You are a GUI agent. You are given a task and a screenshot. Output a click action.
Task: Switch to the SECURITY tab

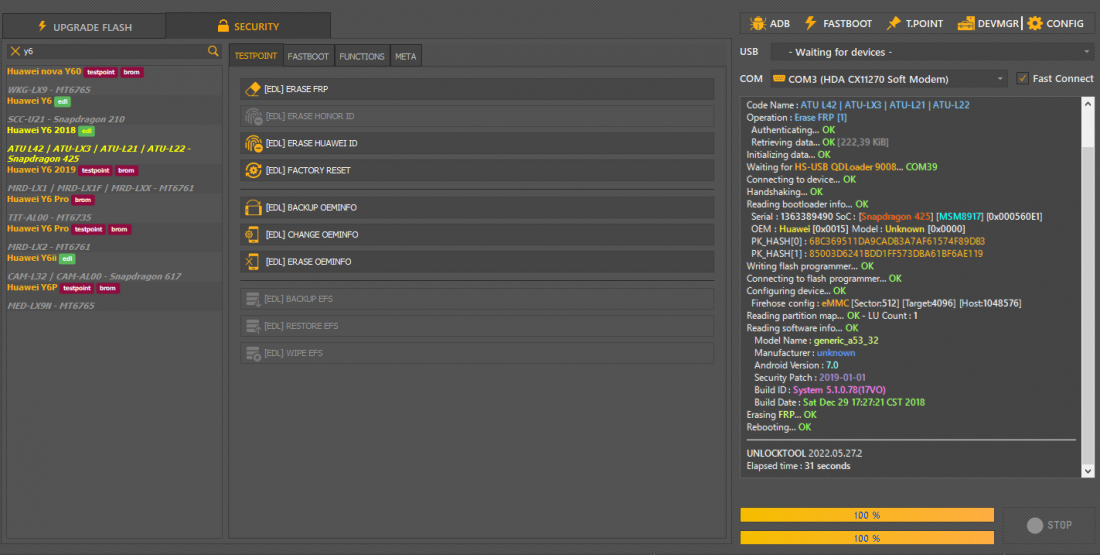pos(248,26)
